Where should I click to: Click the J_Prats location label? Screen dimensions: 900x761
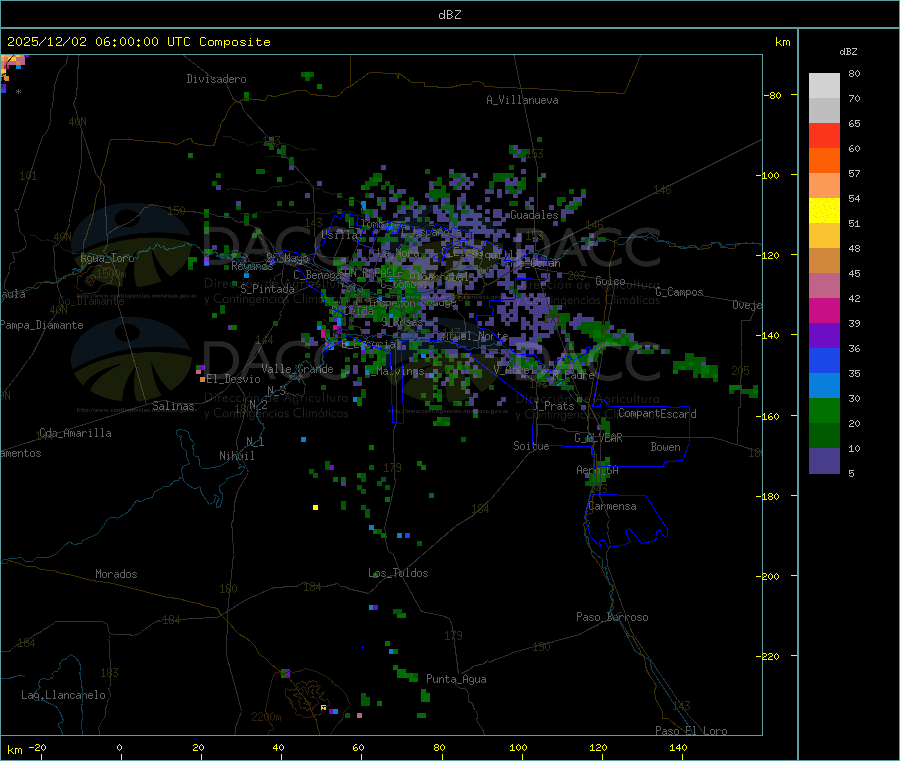click(x=553, y=406)
